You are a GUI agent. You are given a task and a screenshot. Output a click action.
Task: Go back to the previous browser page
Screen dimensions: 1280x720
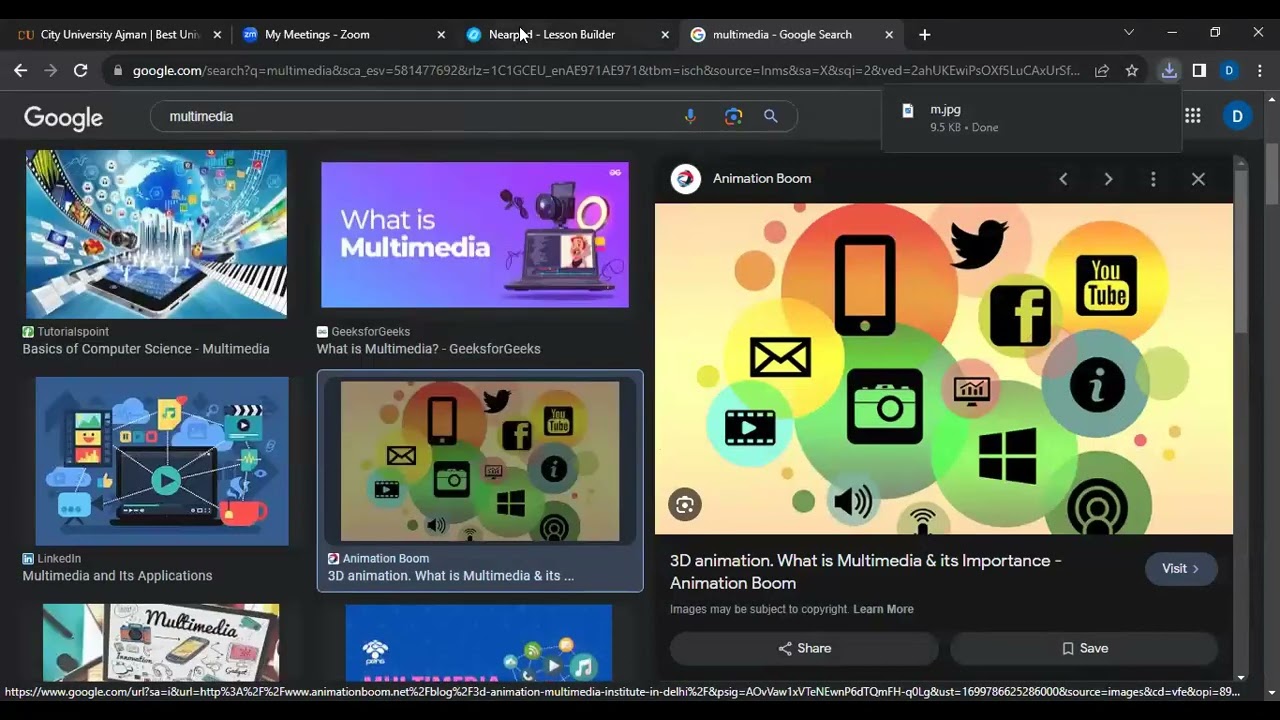click(x=20, y=70)
